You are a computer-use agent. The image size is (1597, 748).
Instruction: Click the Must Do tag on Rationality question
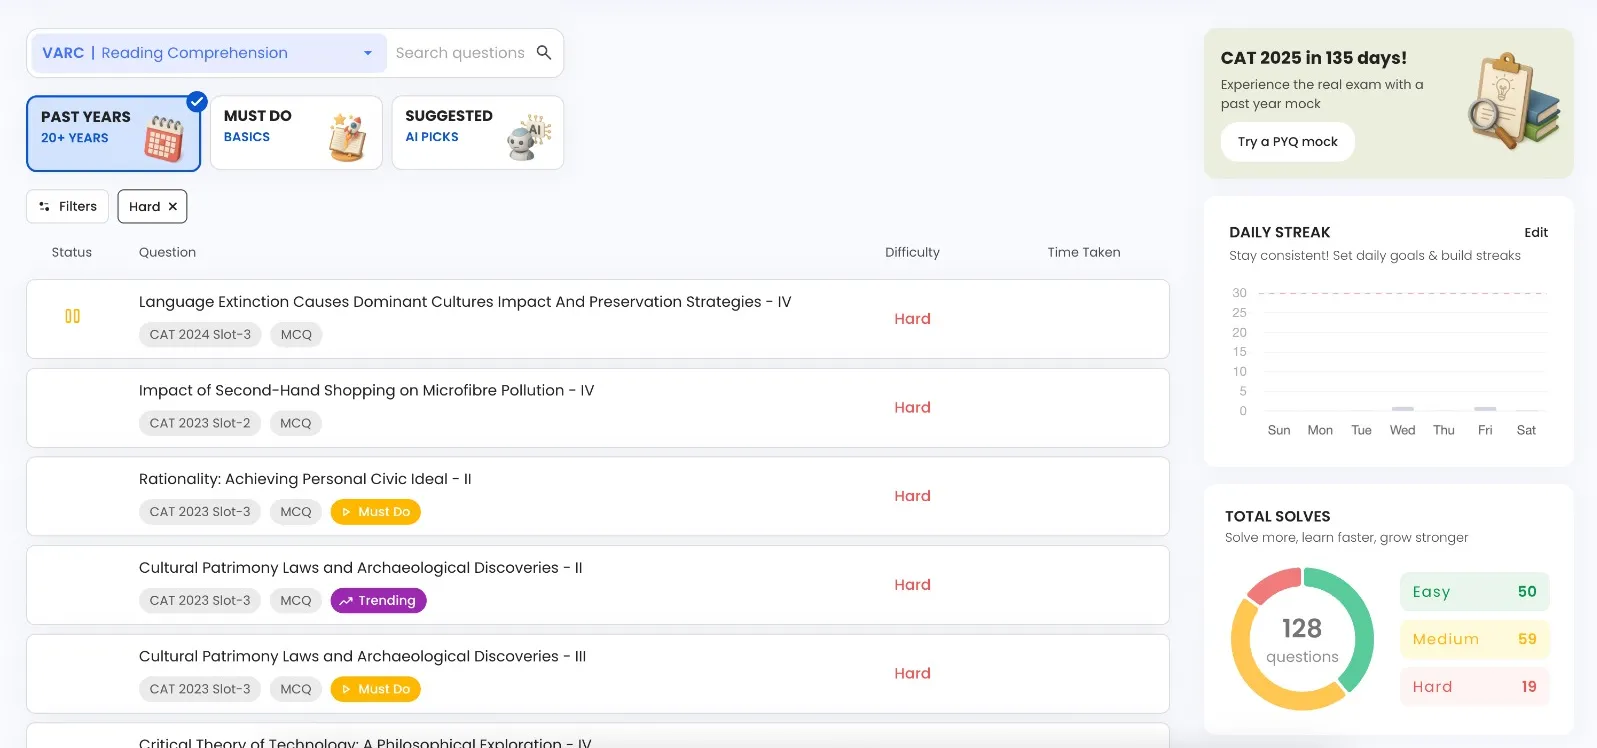pos(376,512)
